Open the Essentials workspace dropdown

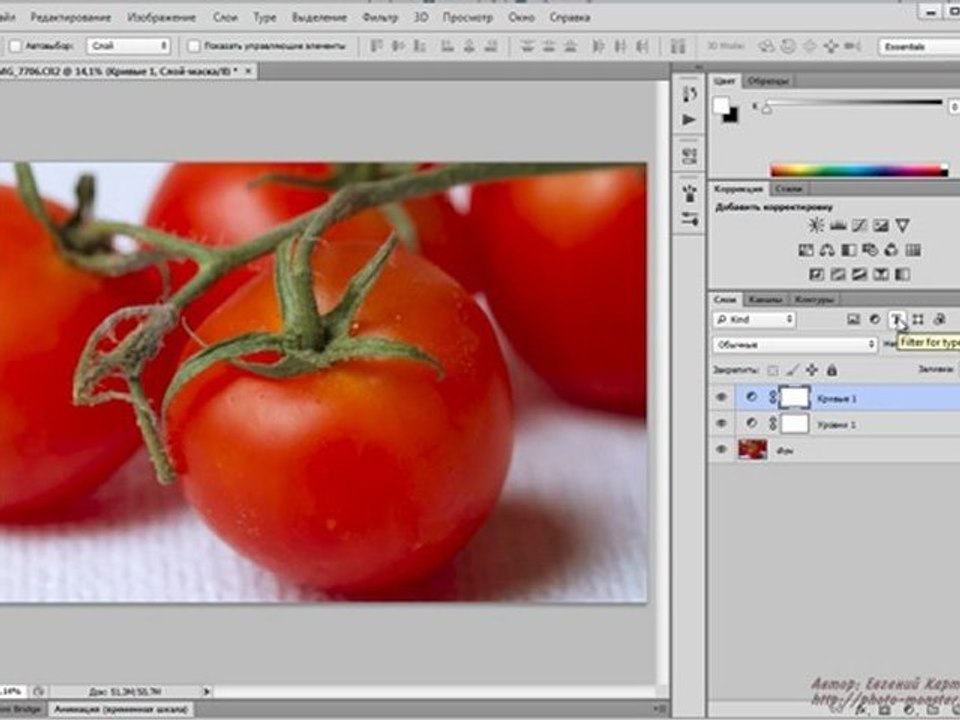[x=919, y=47]
